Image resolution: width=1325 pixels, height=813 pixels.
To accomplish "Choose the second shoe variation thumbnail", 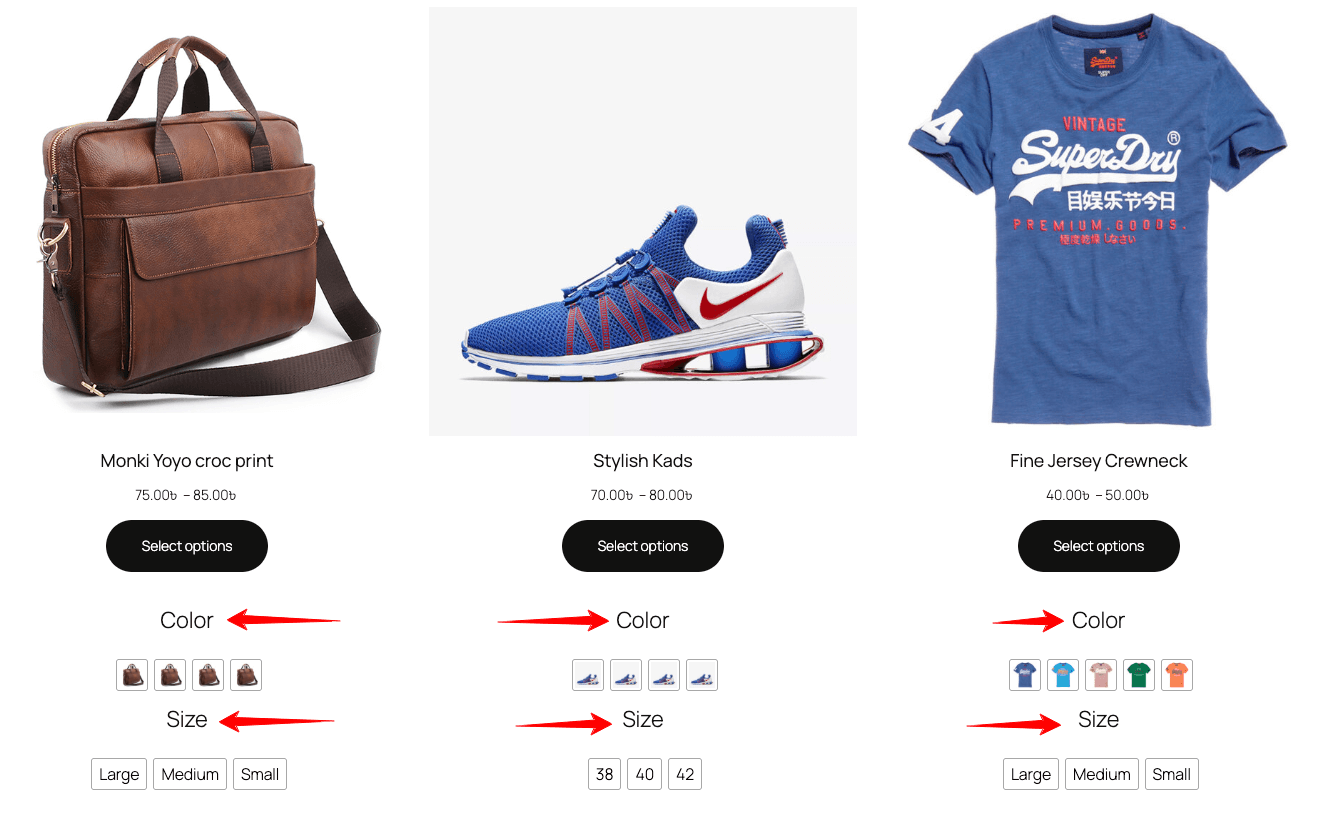I will (x=625, y=675).
